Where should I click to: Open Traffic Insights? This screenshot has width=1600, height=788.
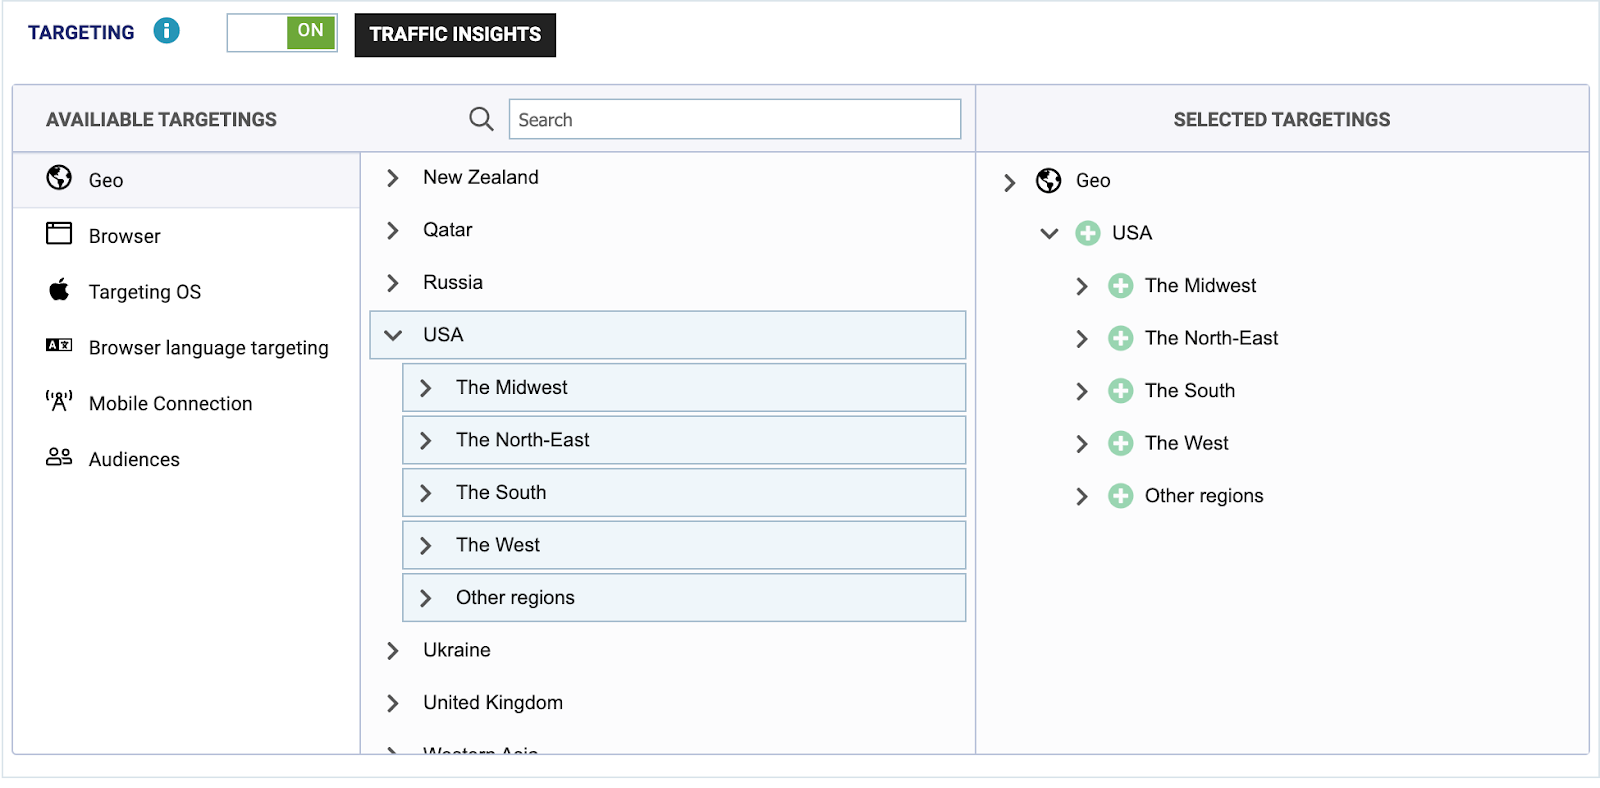[455, 35]
